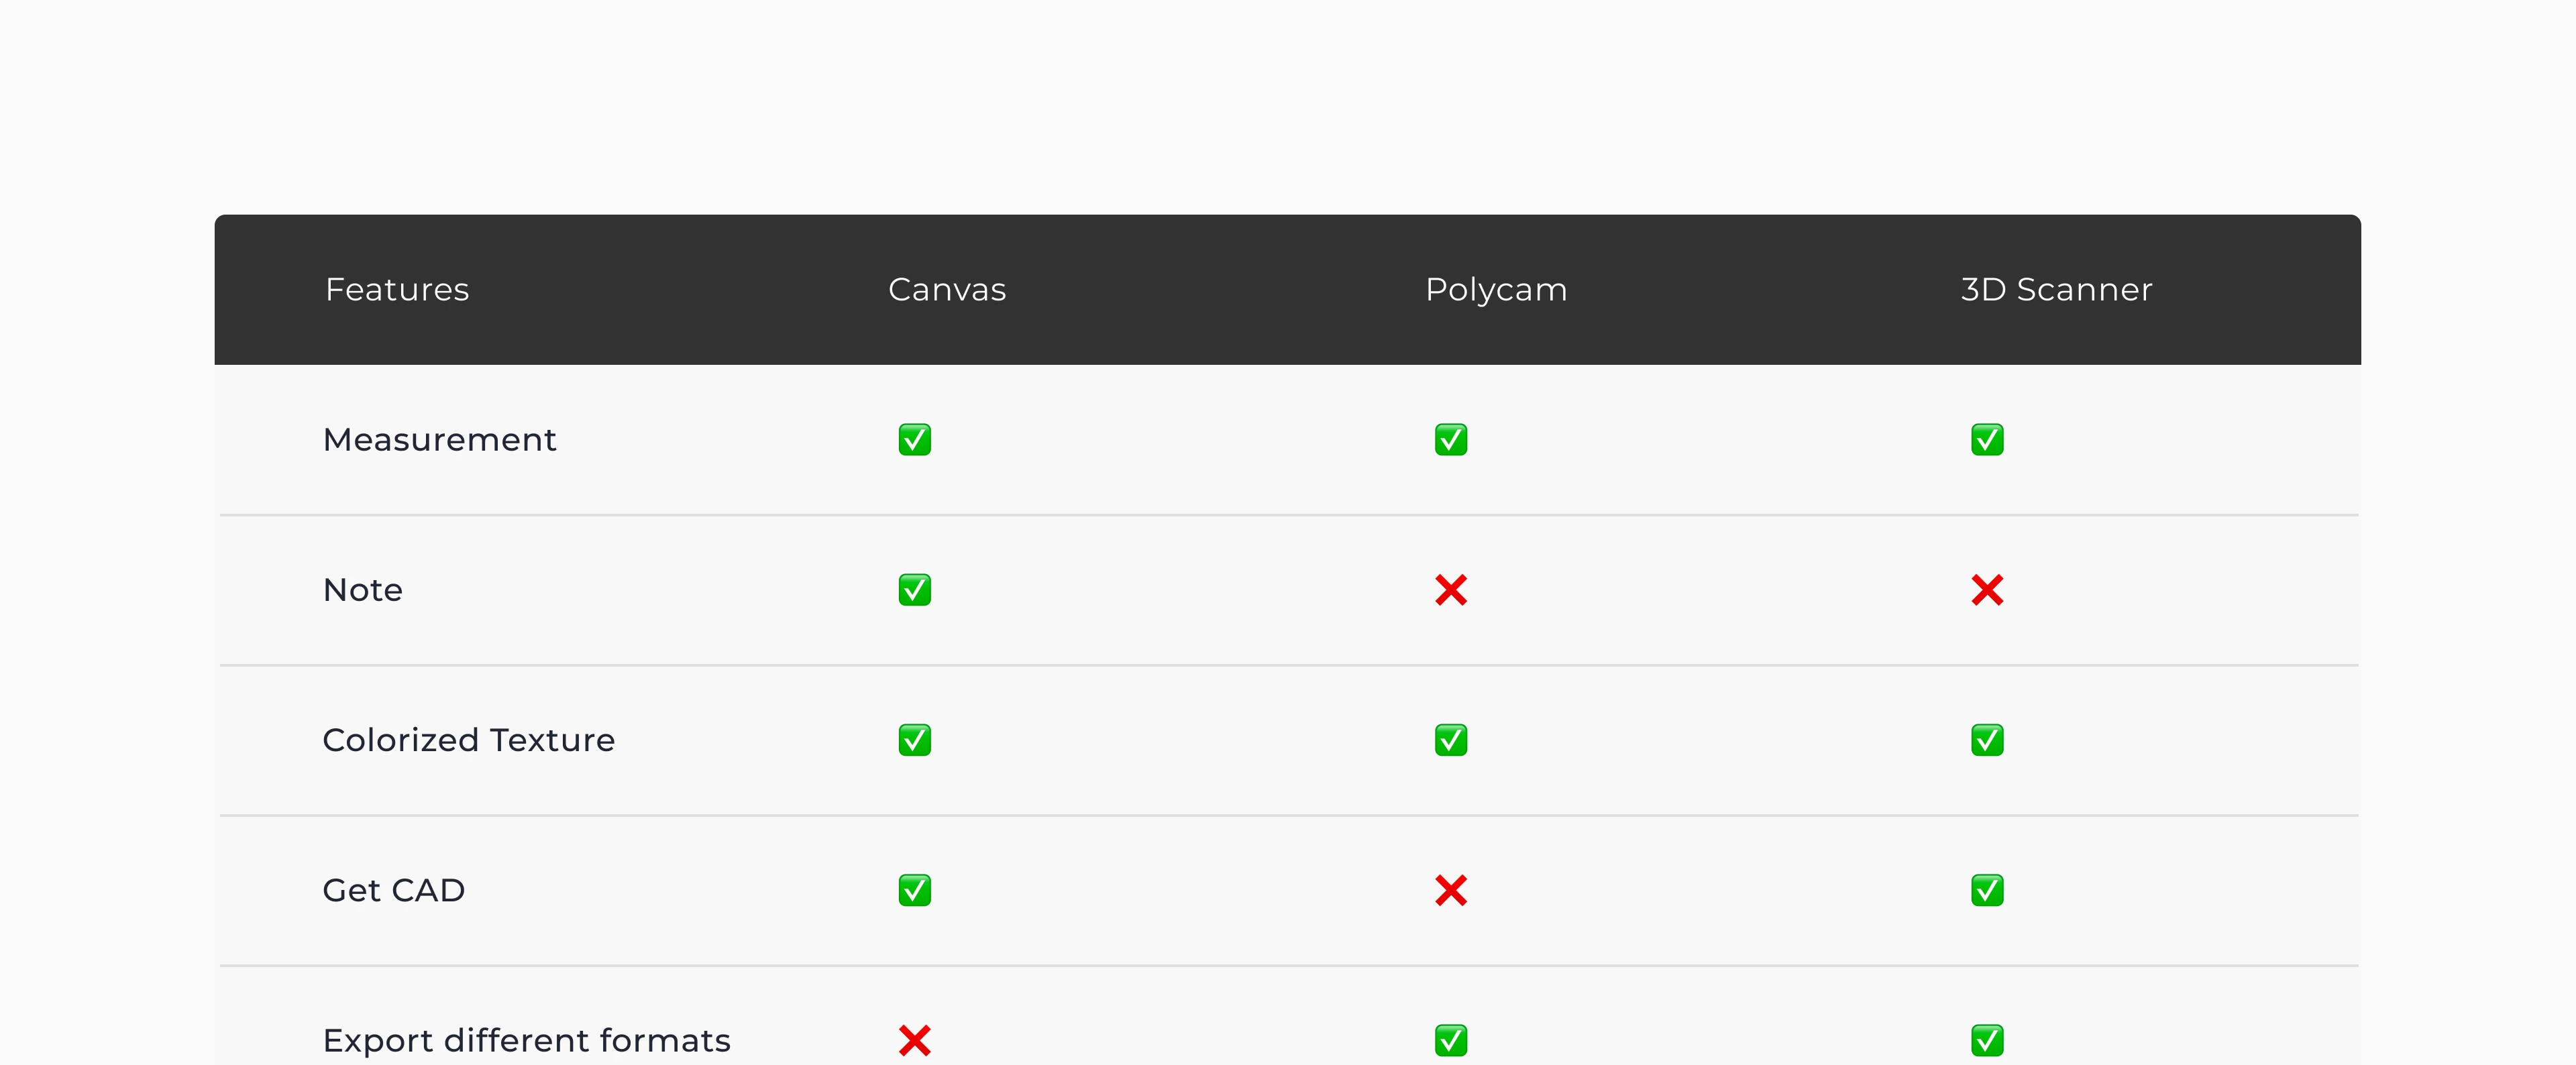Image resolution: width=2576 pixels, height=1065 pixels.
Task: Click the Canvas green check for Measurement
Action: [x=914, y=440]
